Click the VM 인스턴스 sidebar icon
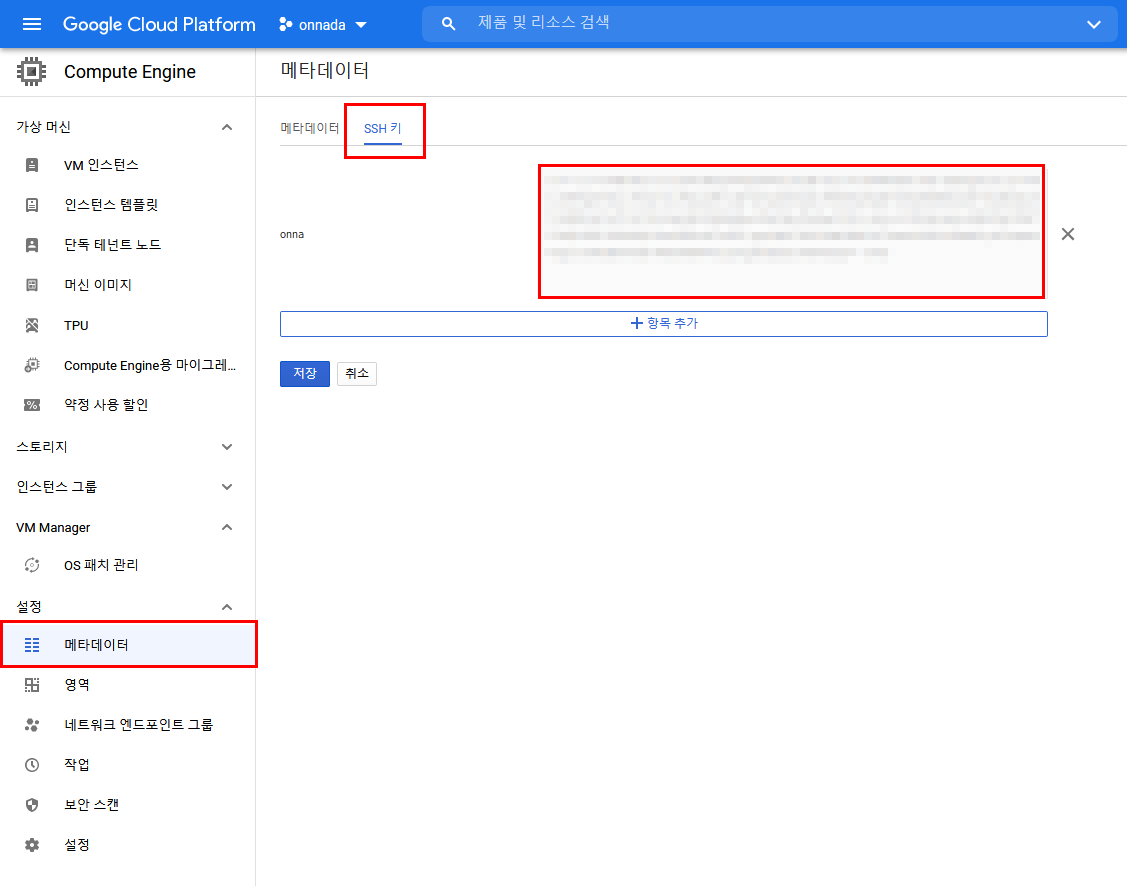 (x=32, y=165)
